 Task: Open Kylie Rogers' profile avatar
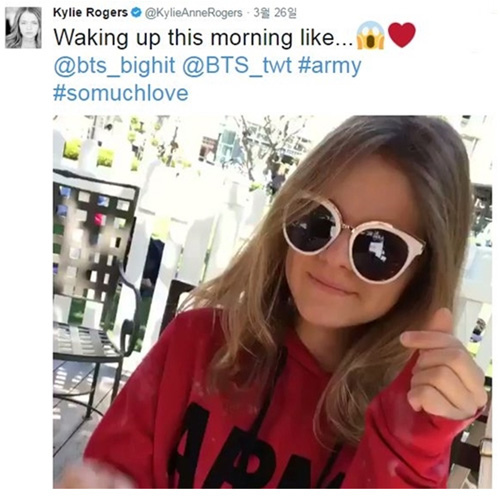coord(23,28)
